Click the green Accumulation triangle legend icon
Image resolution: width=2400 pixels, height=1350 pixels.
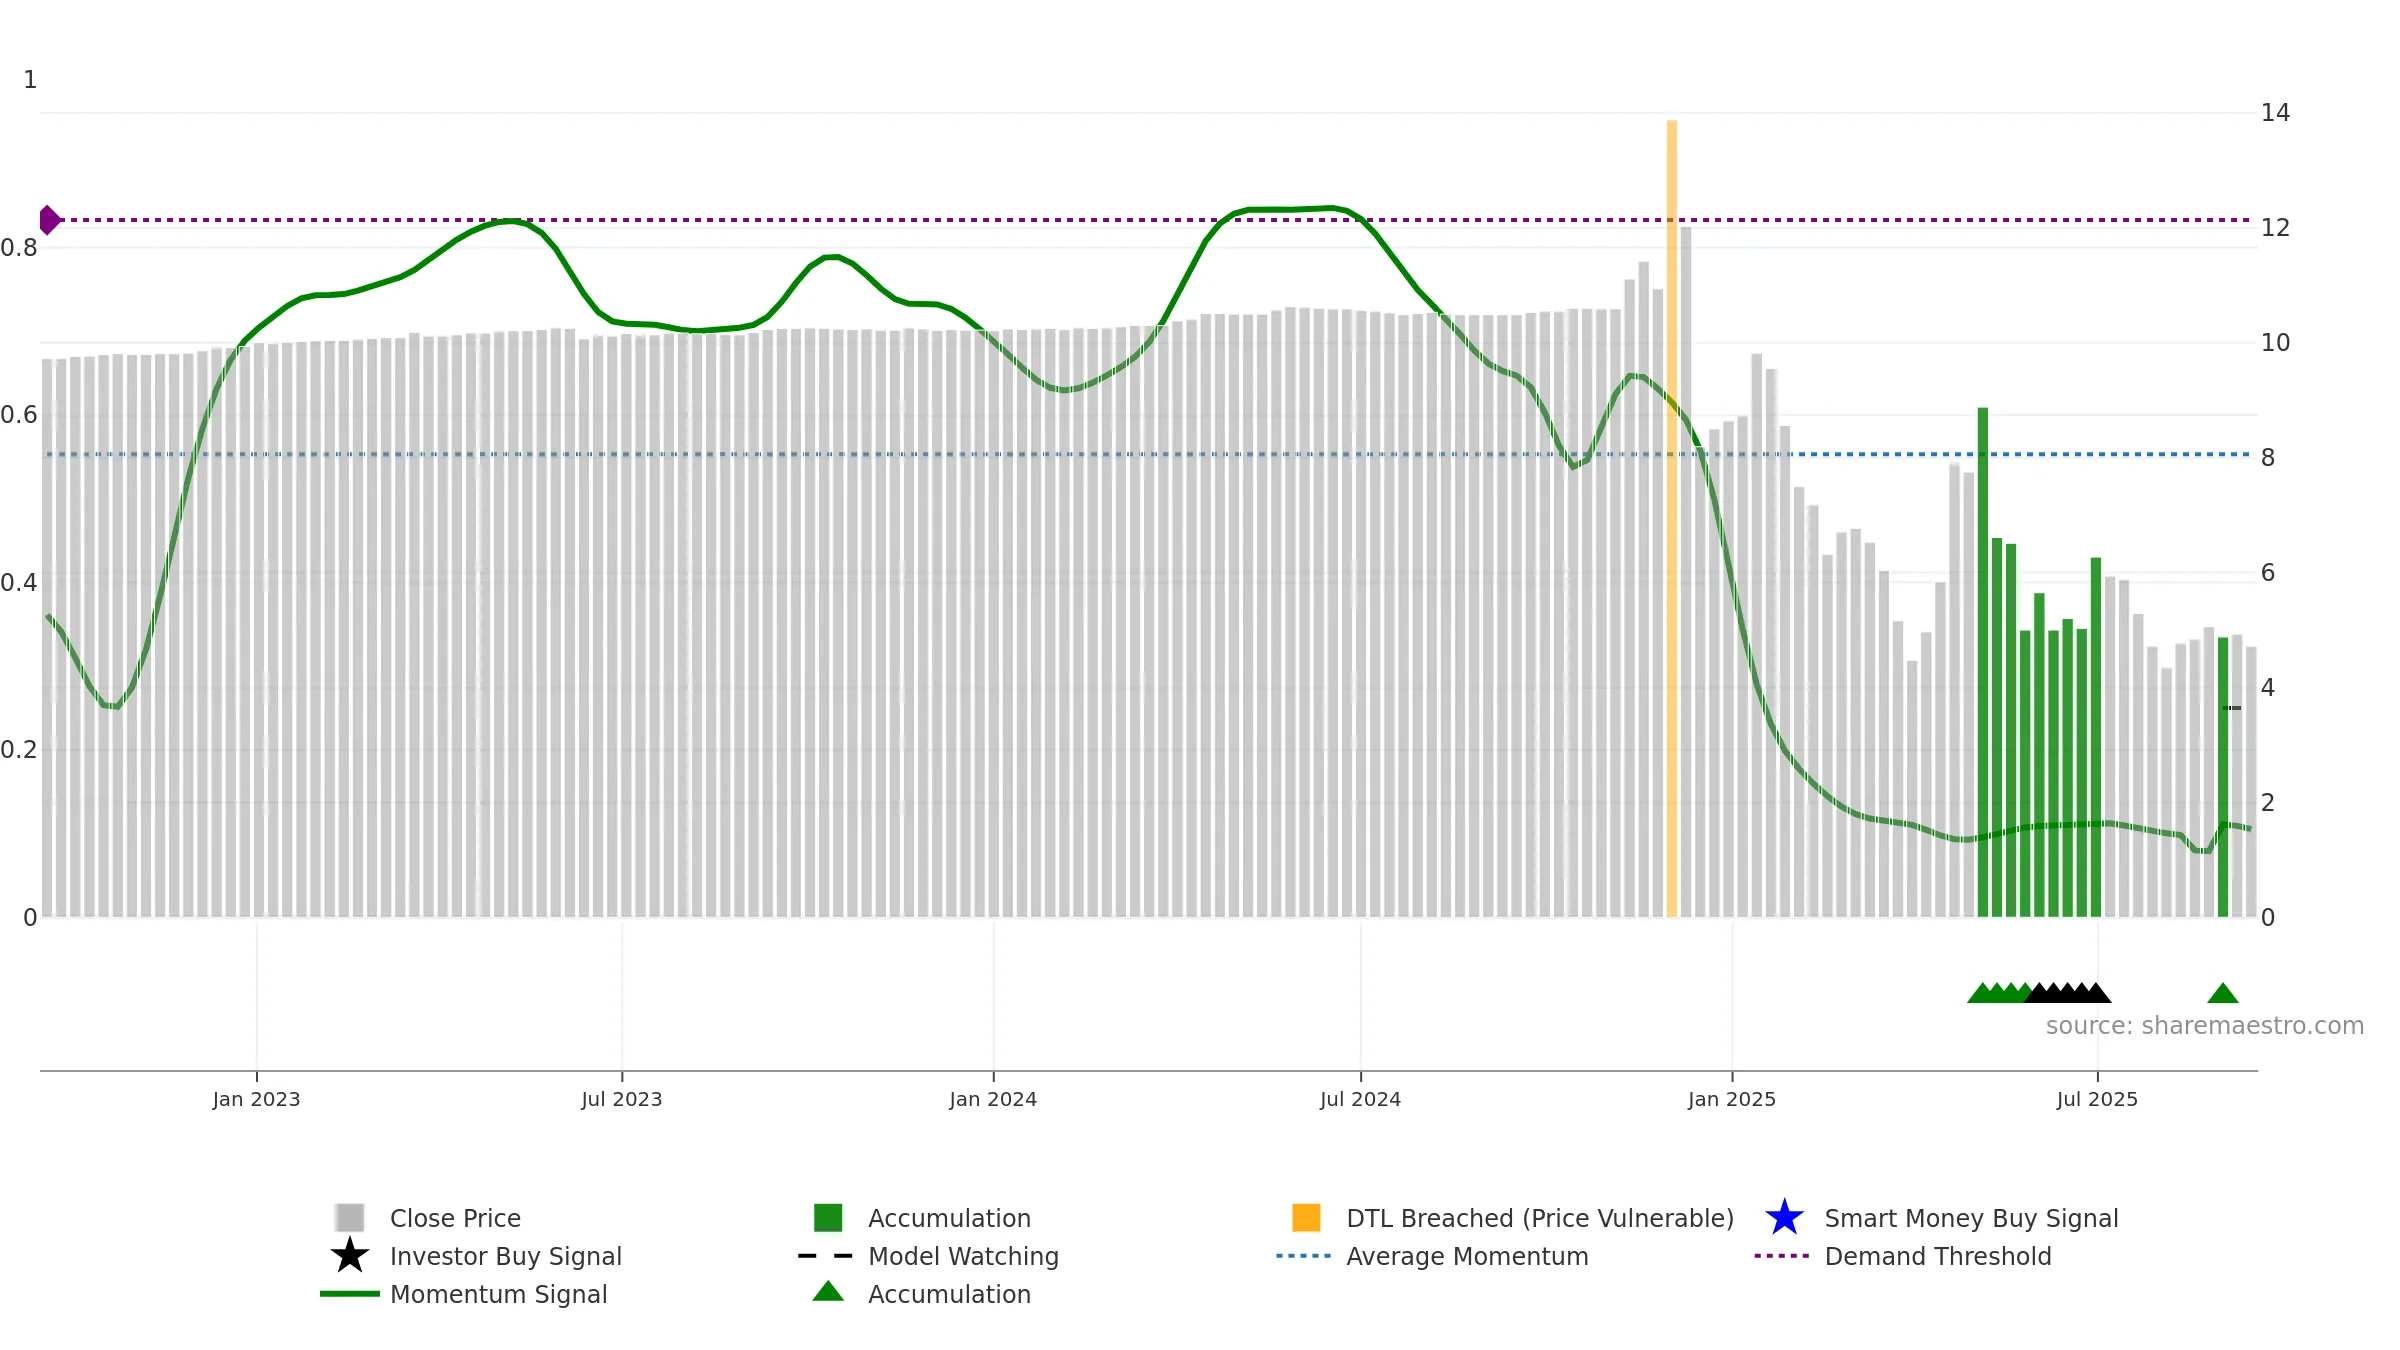pos(828,1291)
